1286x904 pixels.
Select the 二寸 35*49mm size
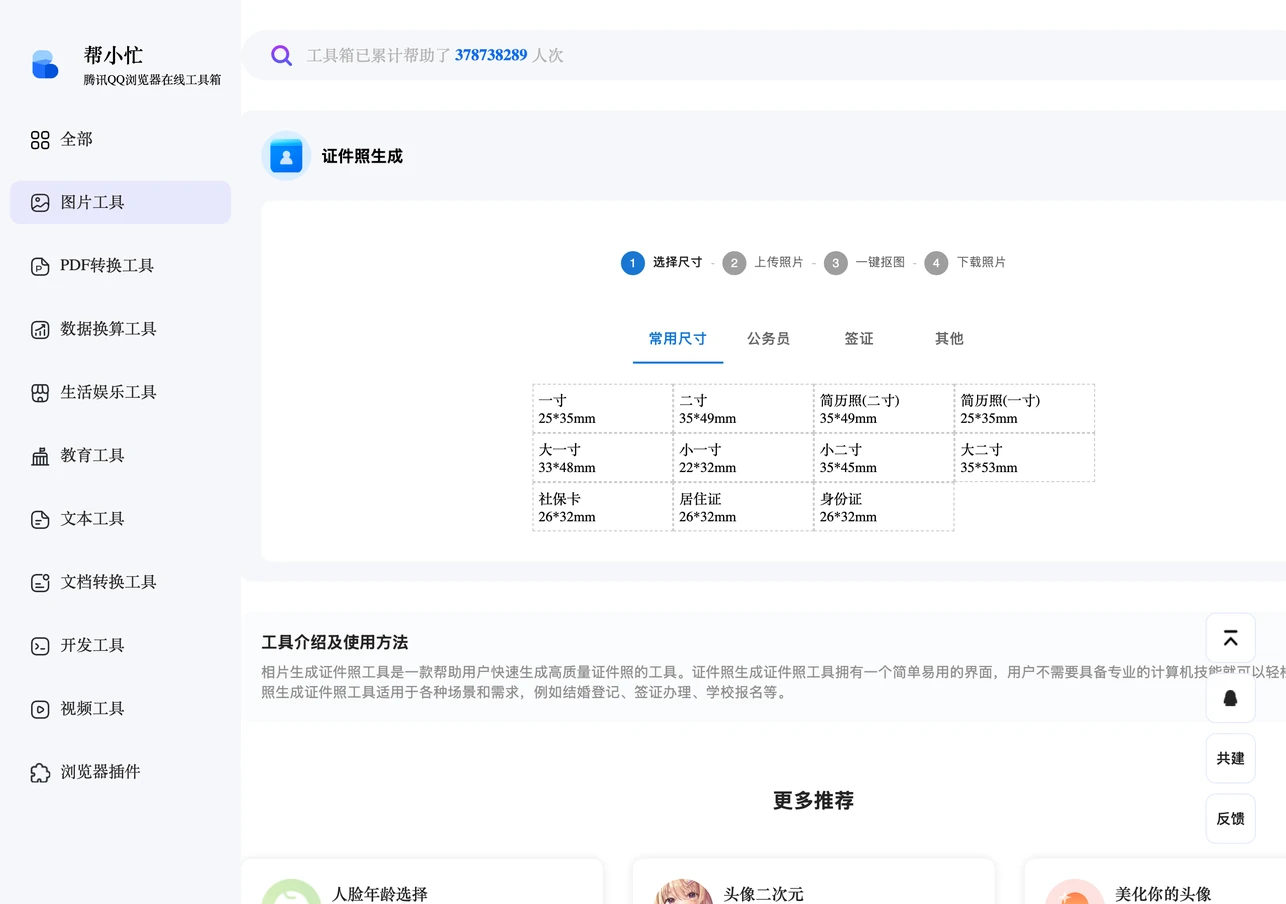pos(743,408)
